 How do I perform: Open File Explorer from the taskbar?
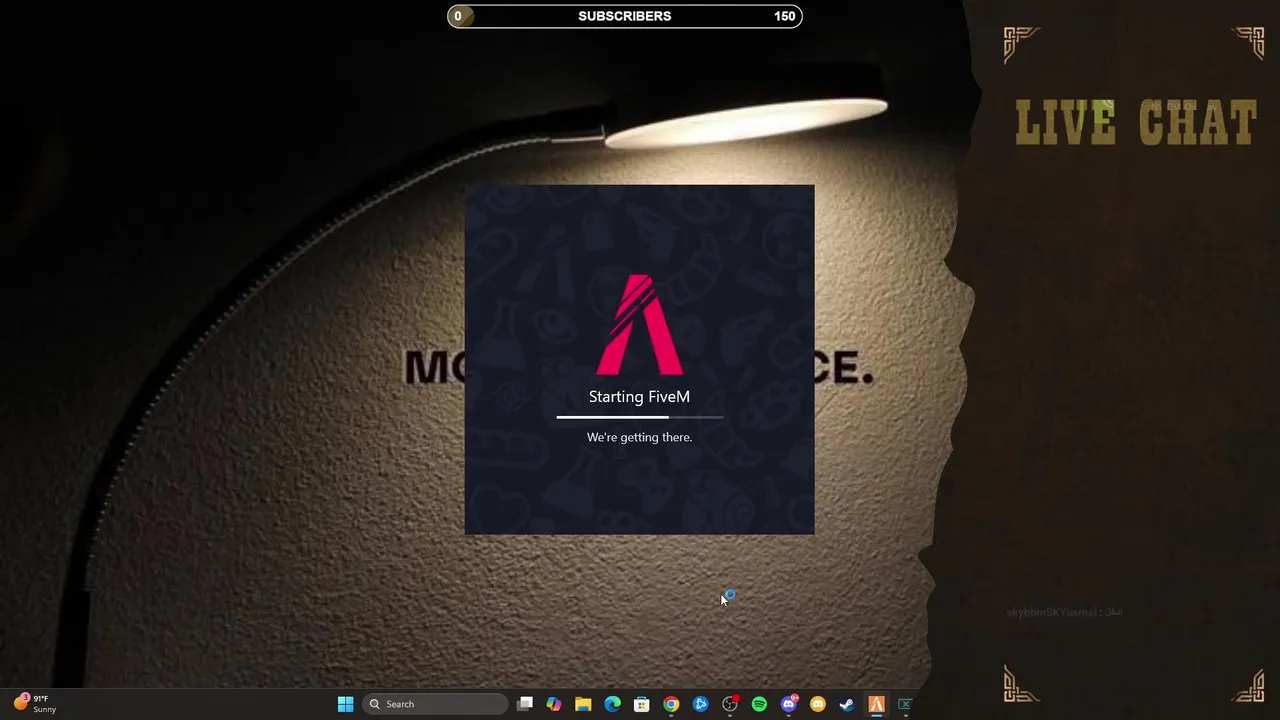coord(583,704)
